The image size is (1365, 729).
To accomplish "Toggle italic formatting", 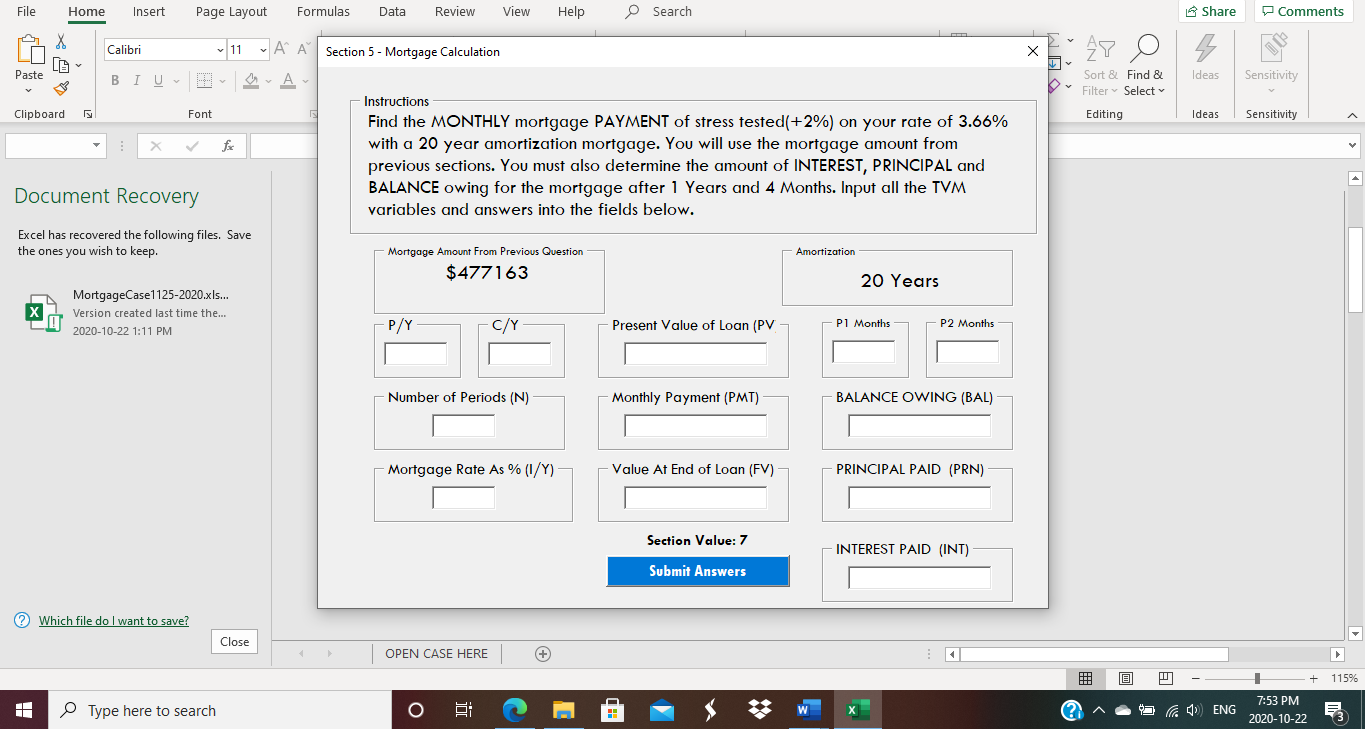I will tap(136, 80).
